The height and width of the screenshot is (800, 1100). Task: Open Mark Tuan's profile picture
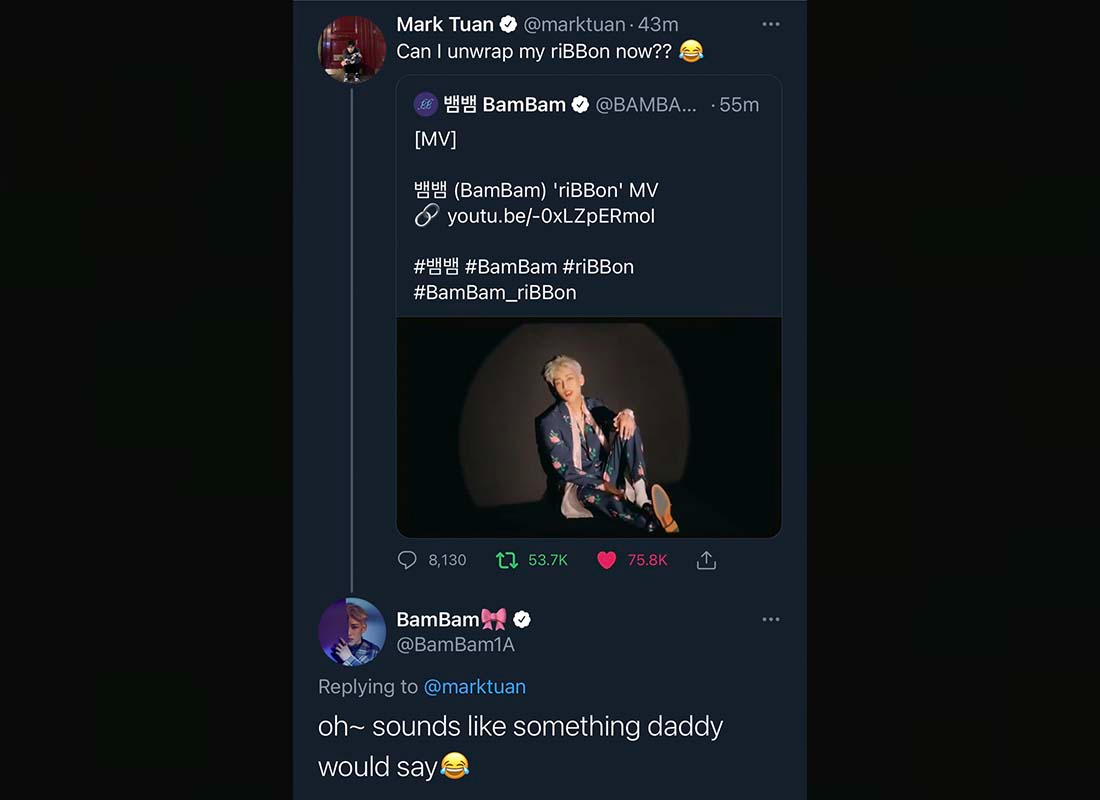[352, 49]
